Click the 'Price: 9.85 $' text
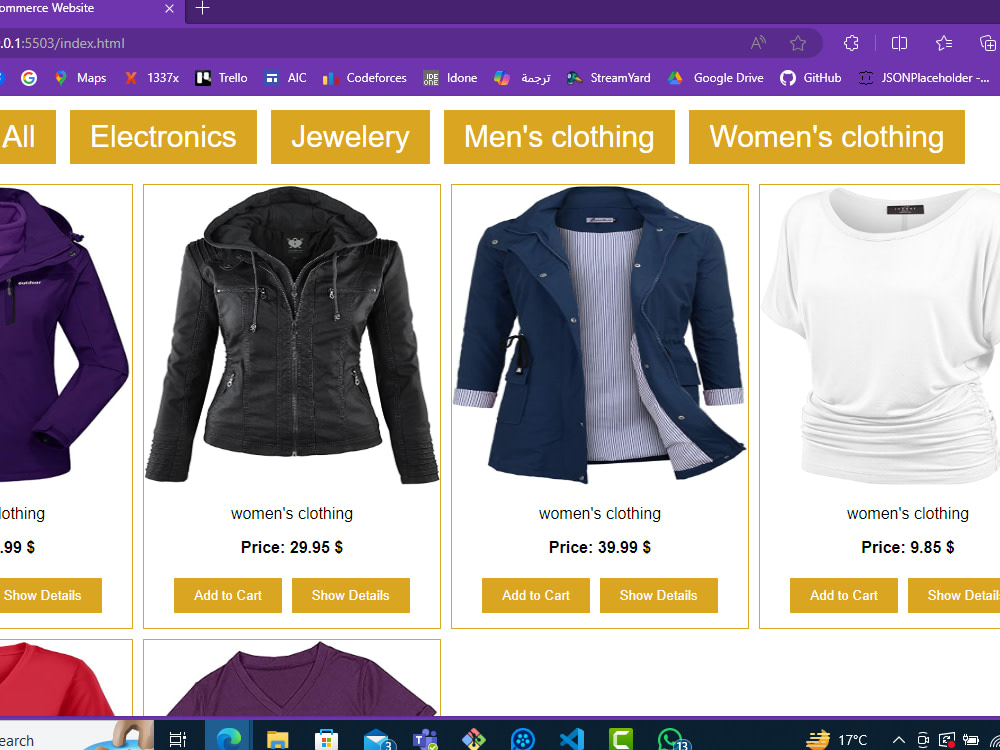 pos(908,547)
